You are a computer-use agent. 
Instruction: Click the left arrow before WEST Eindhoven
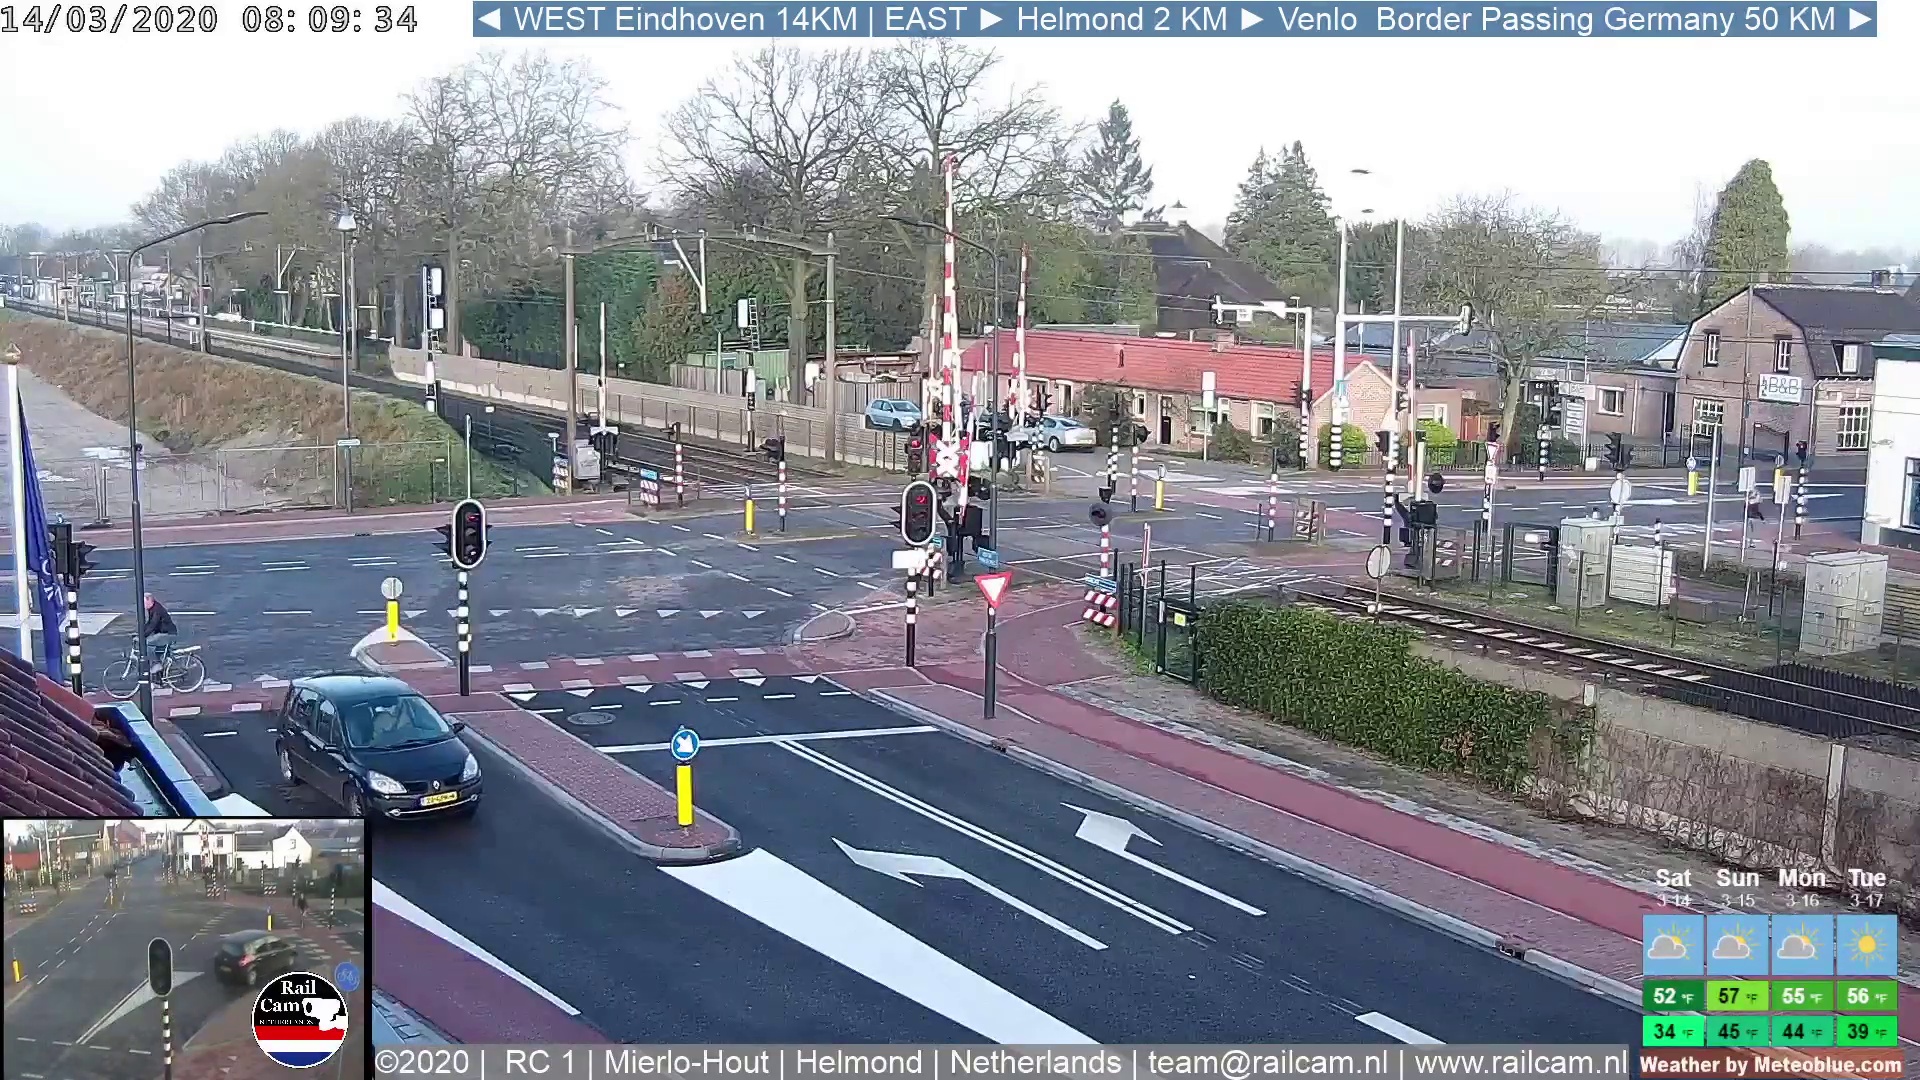[x=489, y=19]
